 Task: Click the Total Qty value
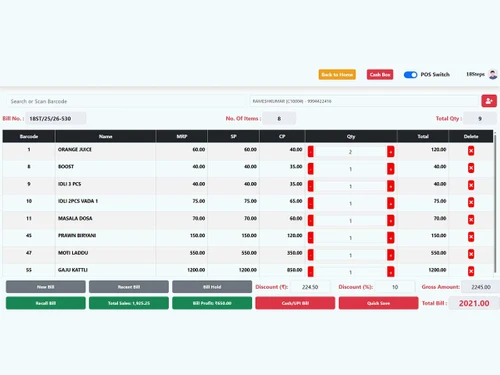[x=480, y=118]
